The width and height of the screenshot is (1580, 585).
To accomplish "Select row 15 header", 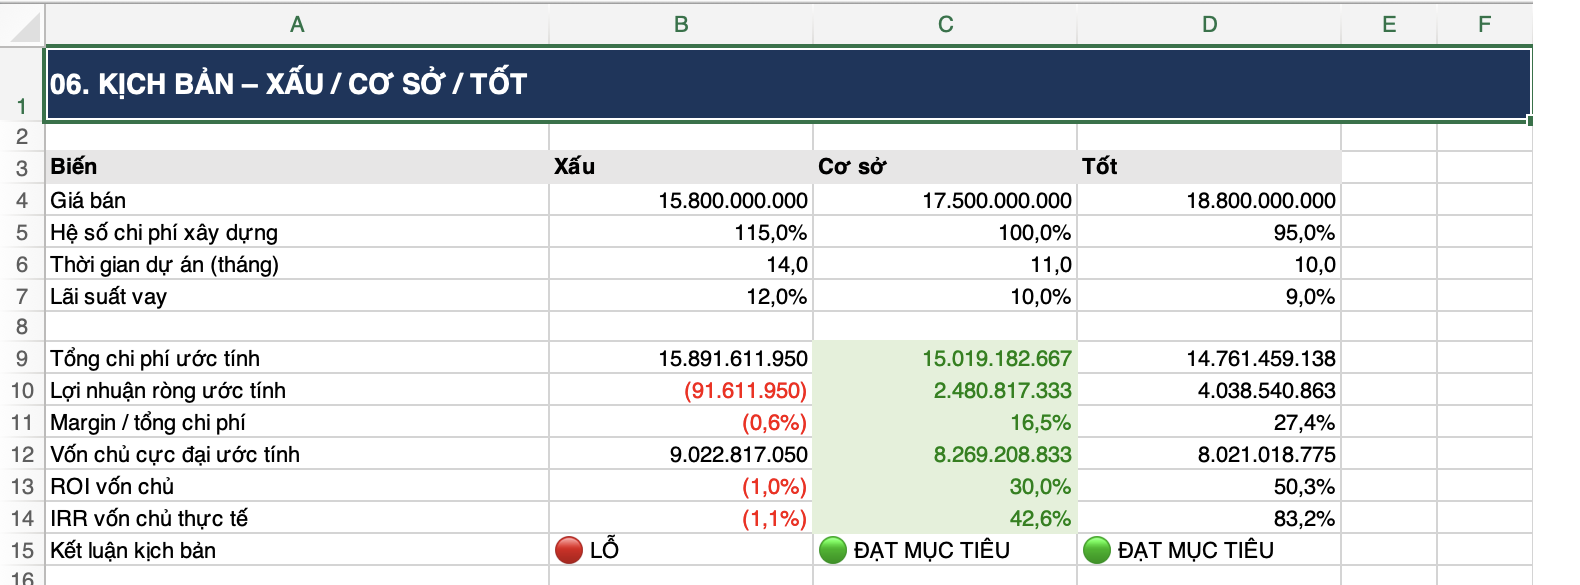I will click(22, 550).
